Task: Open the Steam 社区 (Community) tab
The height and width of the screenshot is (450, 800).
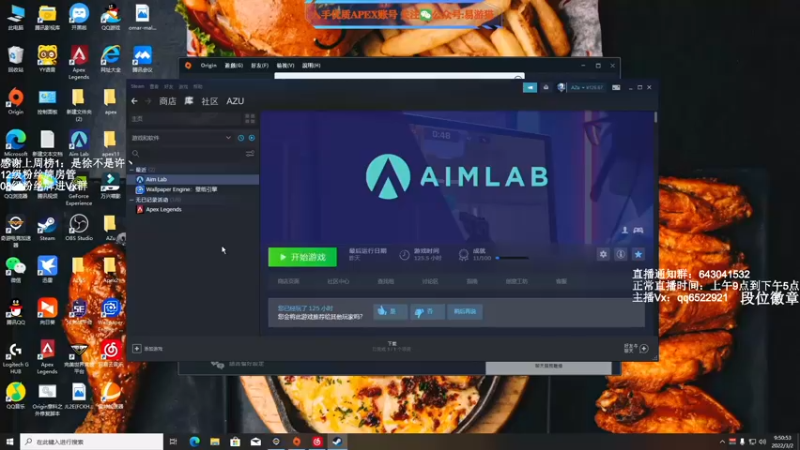Action: pos(210,101)
